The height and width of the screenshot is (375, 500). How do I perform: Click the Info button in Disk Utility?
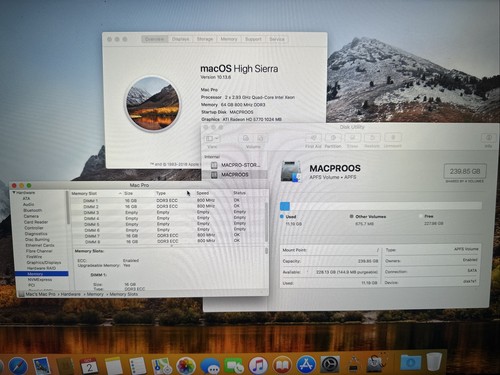[488, 140]
